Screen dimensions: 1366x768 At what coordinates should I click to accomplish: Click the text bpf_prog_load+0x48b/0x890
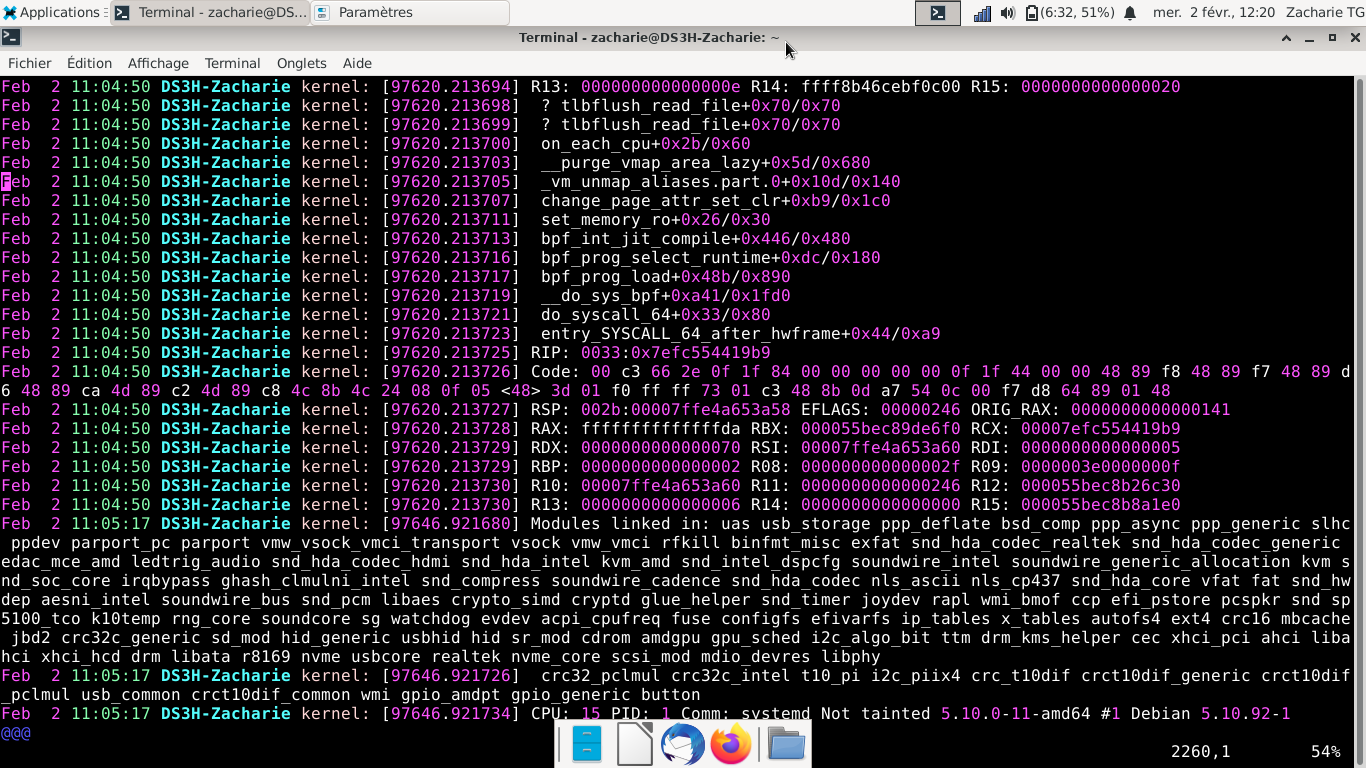pyautogui.click(x=665, y=276)
